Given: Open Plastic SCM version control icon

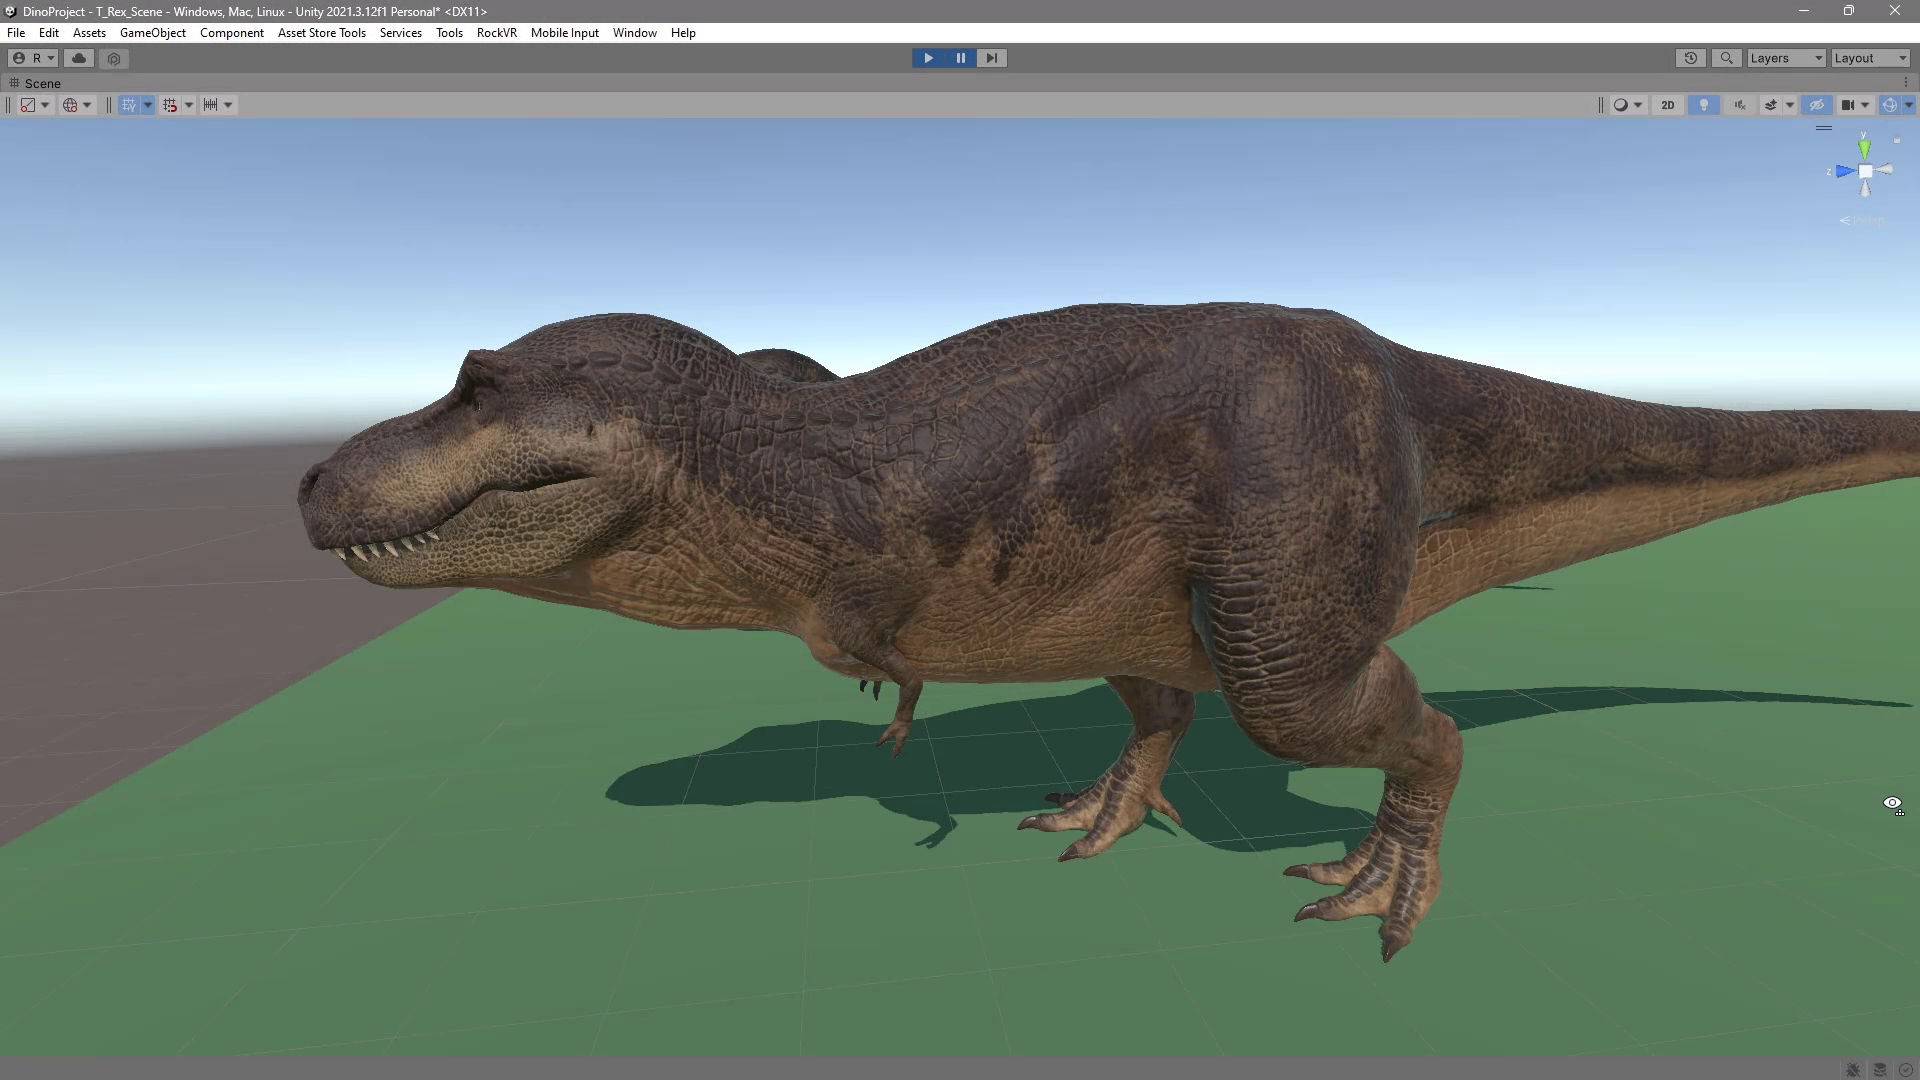Looking at the screenshot, I should 114,58.
